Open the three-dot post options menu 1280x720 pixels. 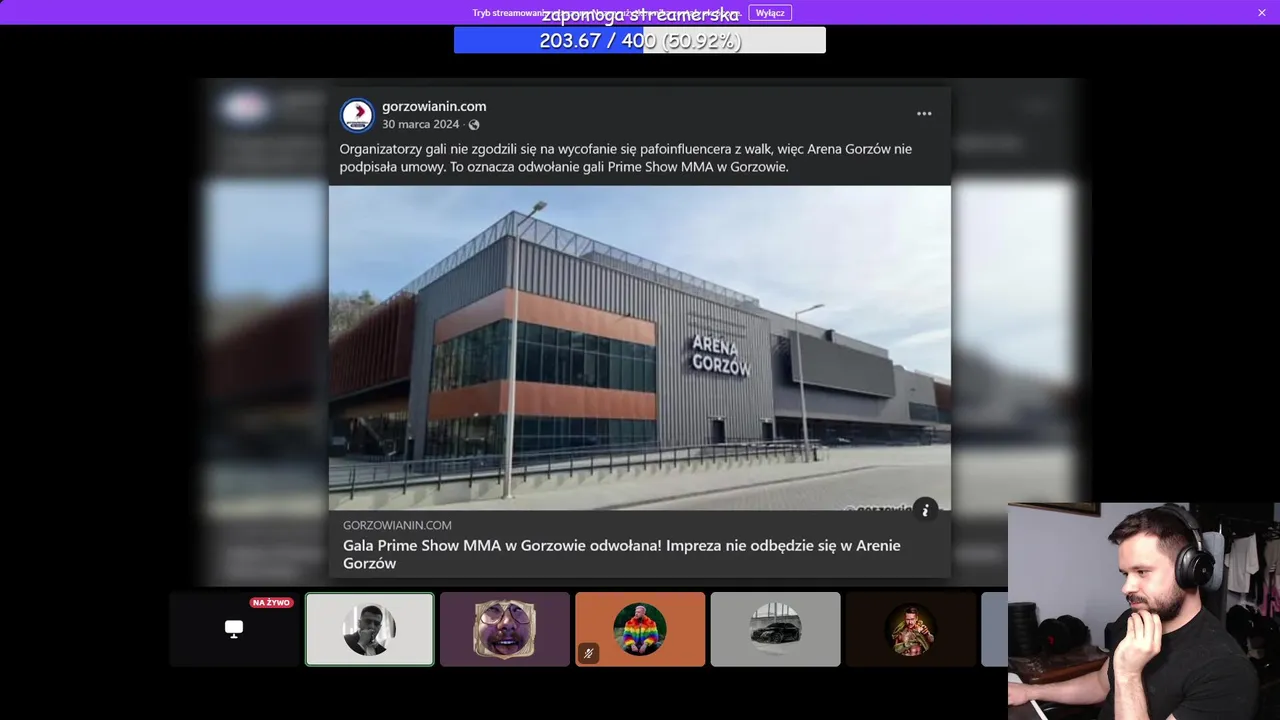click(924, 114)
